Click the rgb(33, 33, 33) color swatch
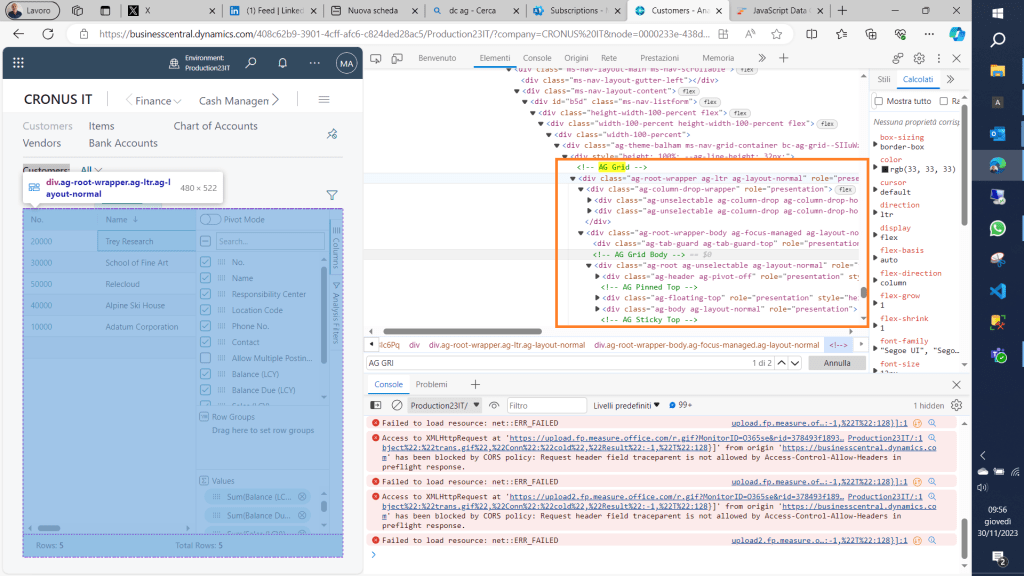The image size is (1024, 576). pos(885,169)
